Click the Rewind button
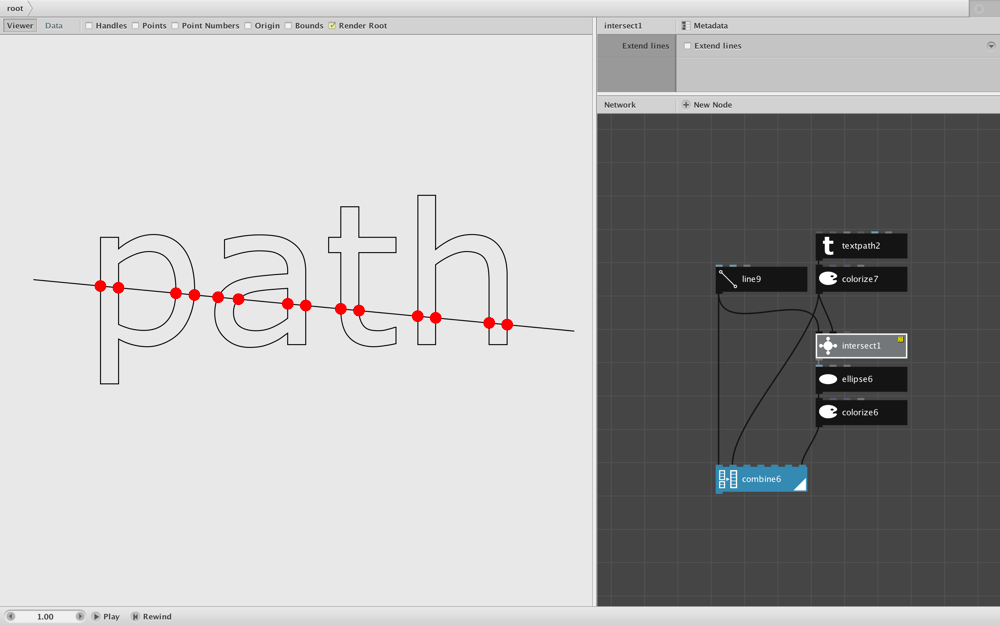The height and width of the screenshot is (625, 1000). coord(151,617)
